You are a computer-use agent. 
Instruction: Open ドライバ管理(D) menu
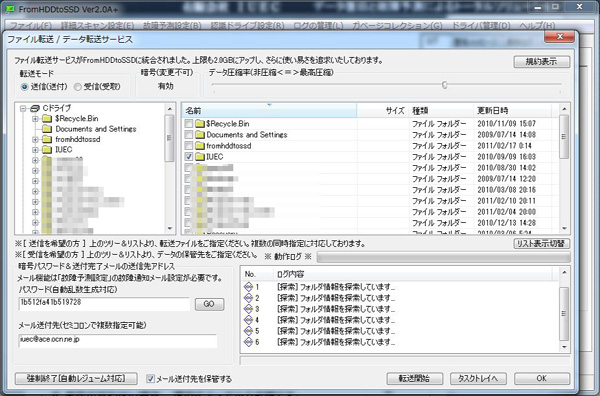pos(481,26)
